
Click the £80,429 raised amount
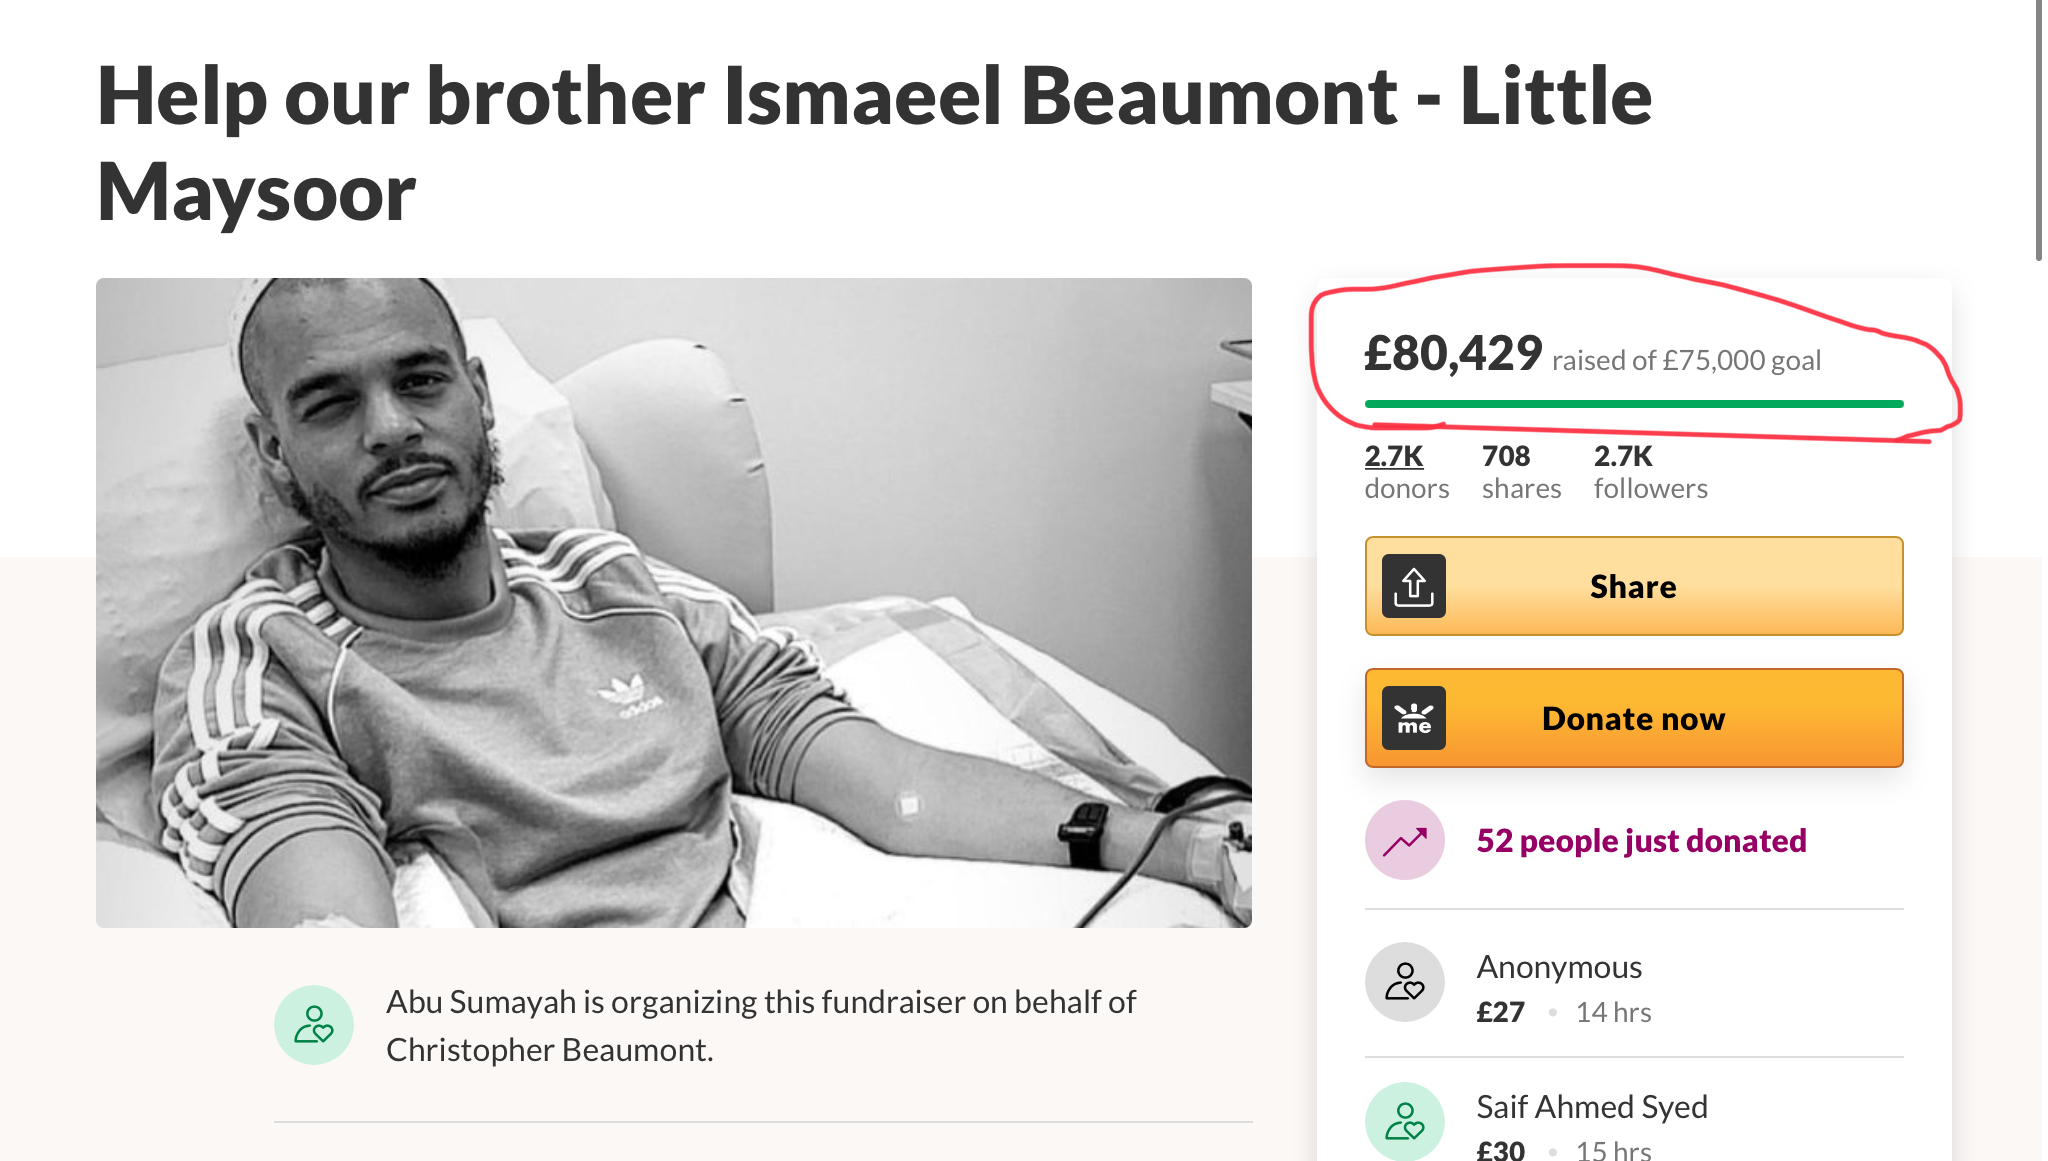click(x=1453, y=353)
